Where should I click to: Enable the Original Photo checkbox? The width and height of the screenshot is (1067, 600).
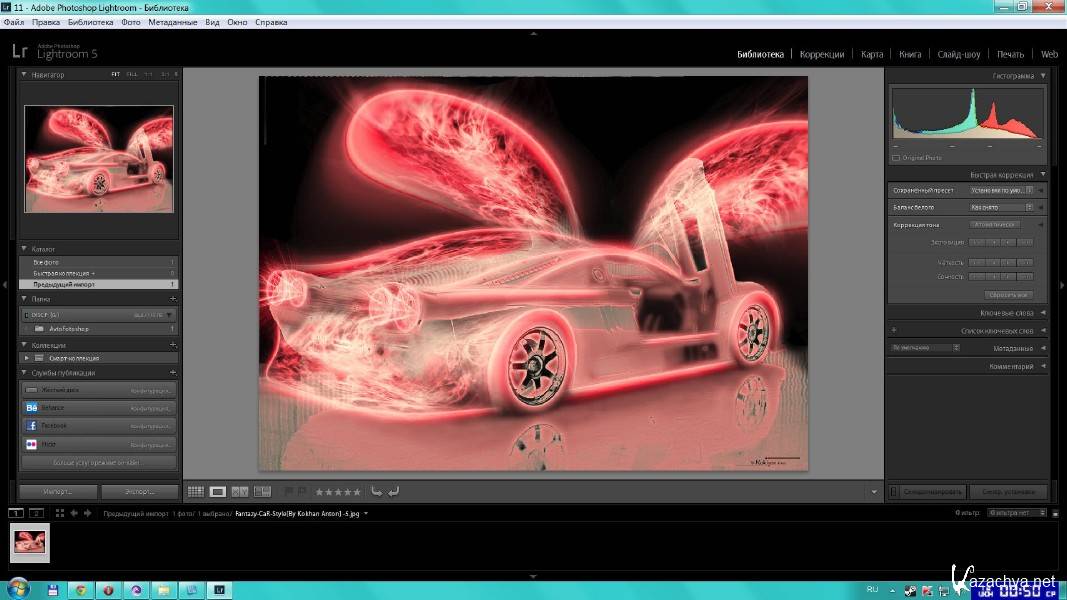(895, 157)
